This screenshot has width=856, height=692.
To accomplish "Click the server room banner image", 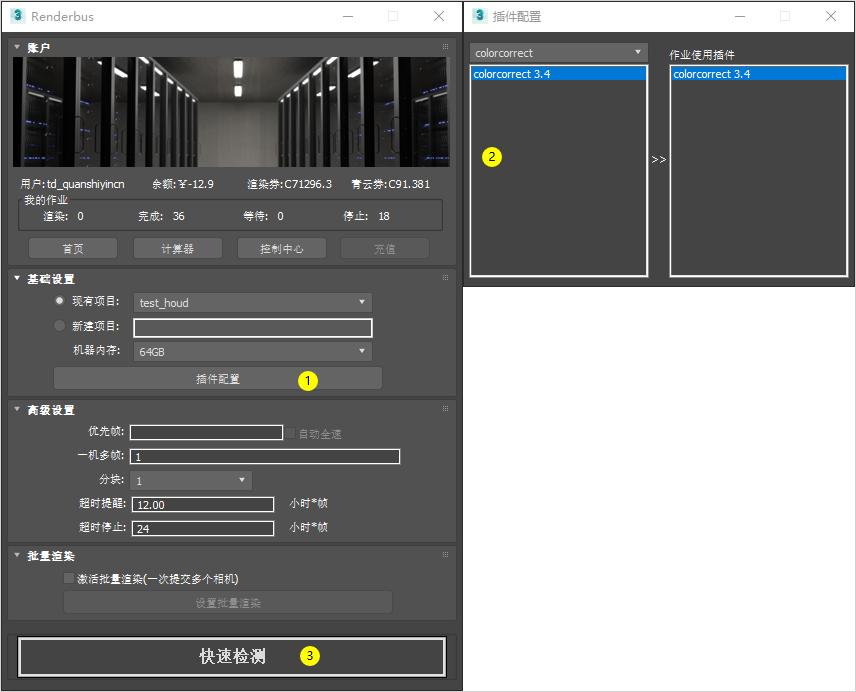I will point(232,111).
